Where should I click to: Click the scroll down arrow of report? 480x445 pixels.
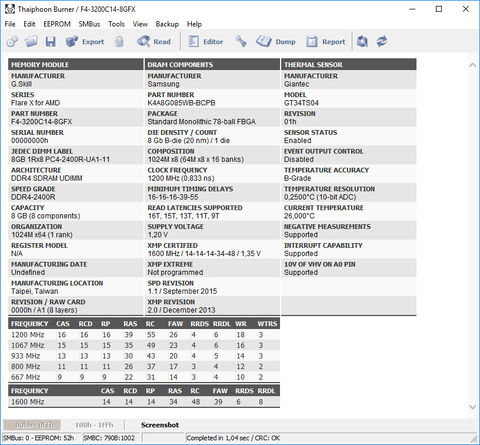(x=472, y=407)
